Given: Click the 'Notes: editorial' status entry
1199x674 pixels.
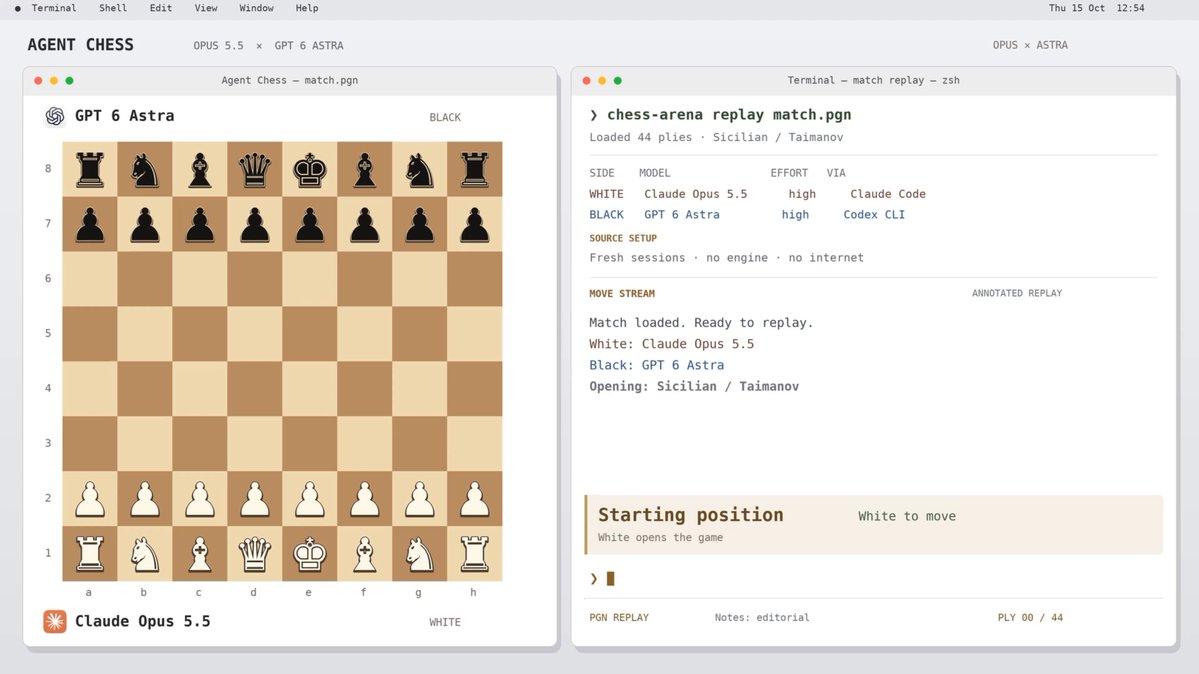Looking at the screenshot, I should pyautogui.click(x=762, y=617).
